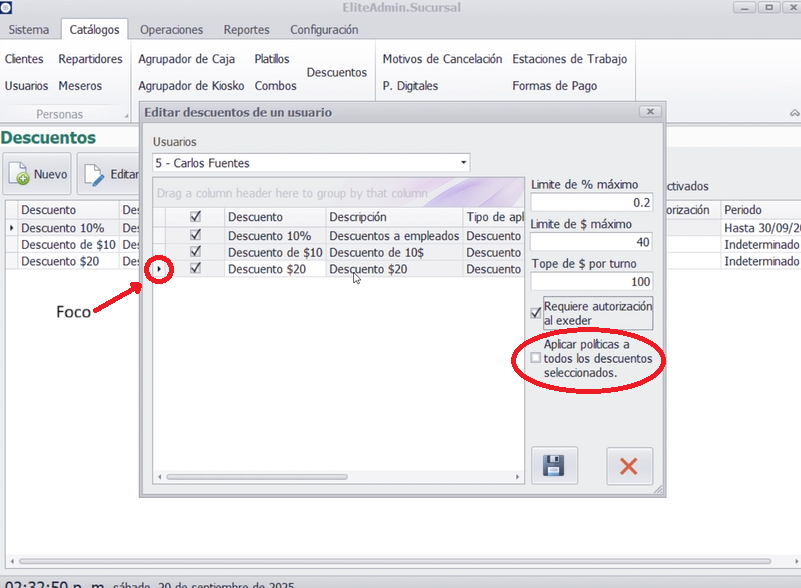Expand the Personas group launcher
This screenshot has width=801, height=588.
pyautogui.click(x=127, y=116)
